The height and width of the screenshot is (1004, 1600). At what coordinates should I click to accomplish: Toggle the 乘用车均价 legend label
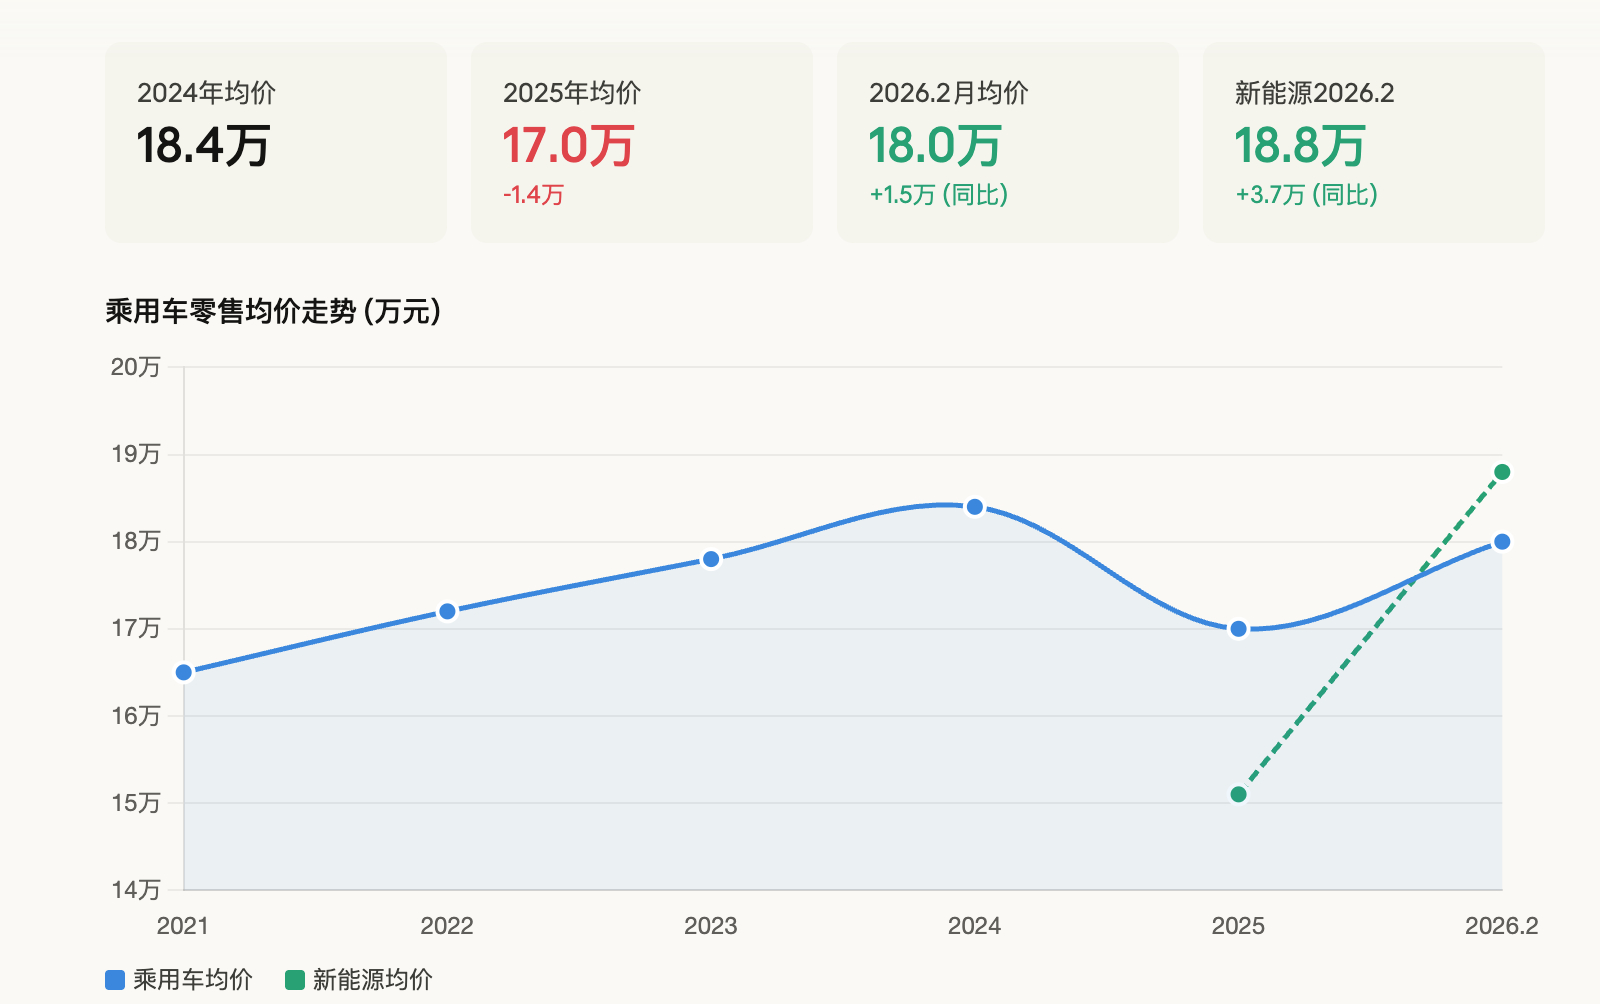[193, 980]
